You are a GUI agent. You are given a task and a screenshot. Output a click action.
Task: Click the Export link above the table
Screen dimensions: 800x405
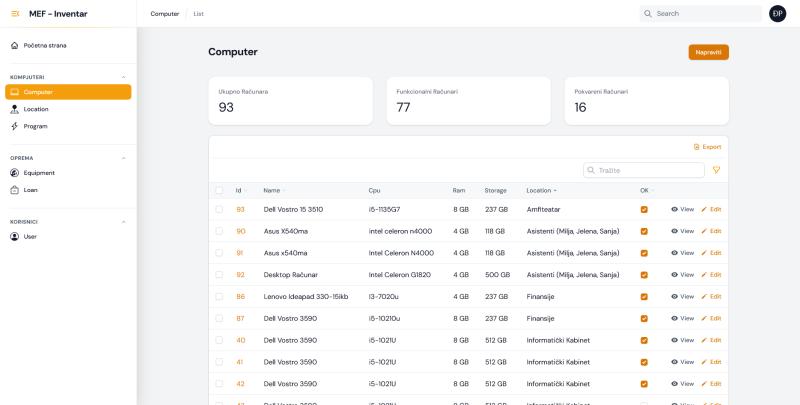click(x=707, y=147)
